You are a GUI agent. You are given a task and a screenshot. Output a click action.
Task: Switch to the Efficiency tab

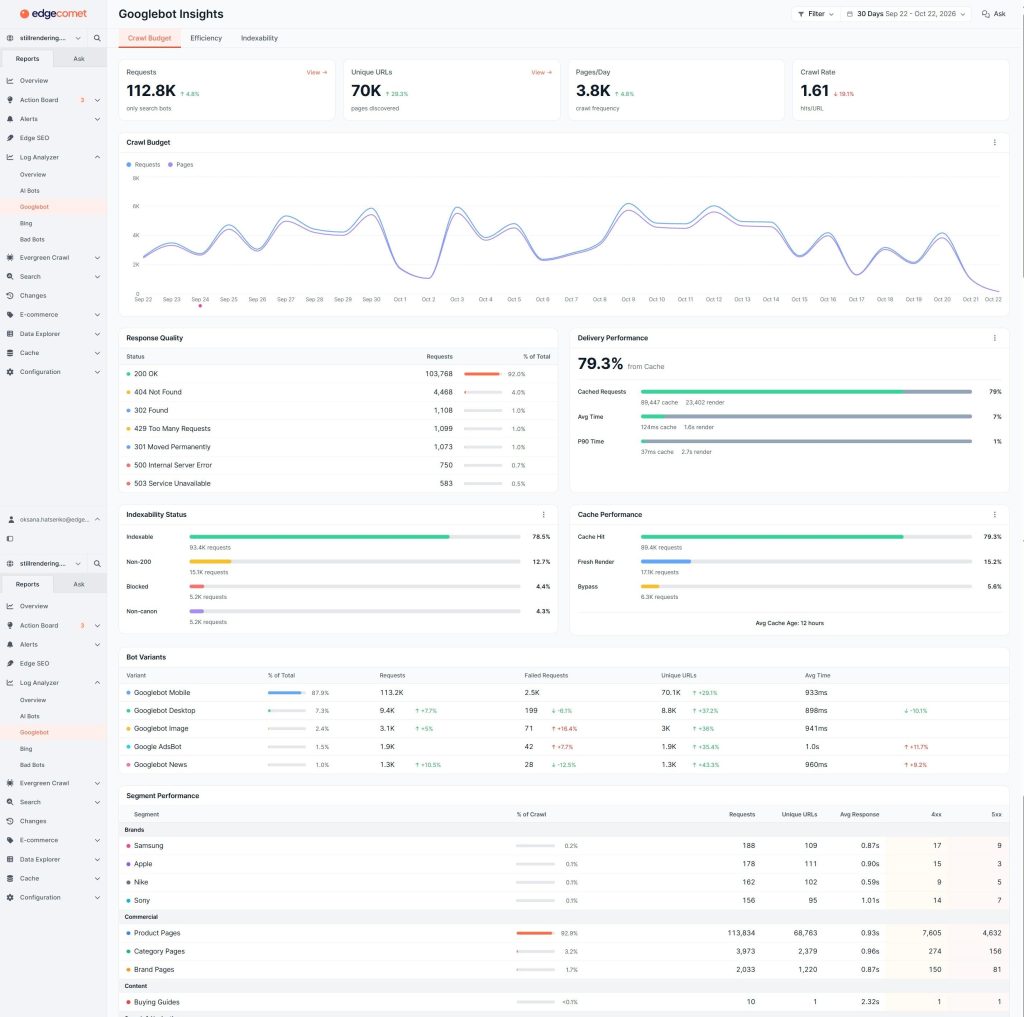pyautogui.click(x=206, y=39)
